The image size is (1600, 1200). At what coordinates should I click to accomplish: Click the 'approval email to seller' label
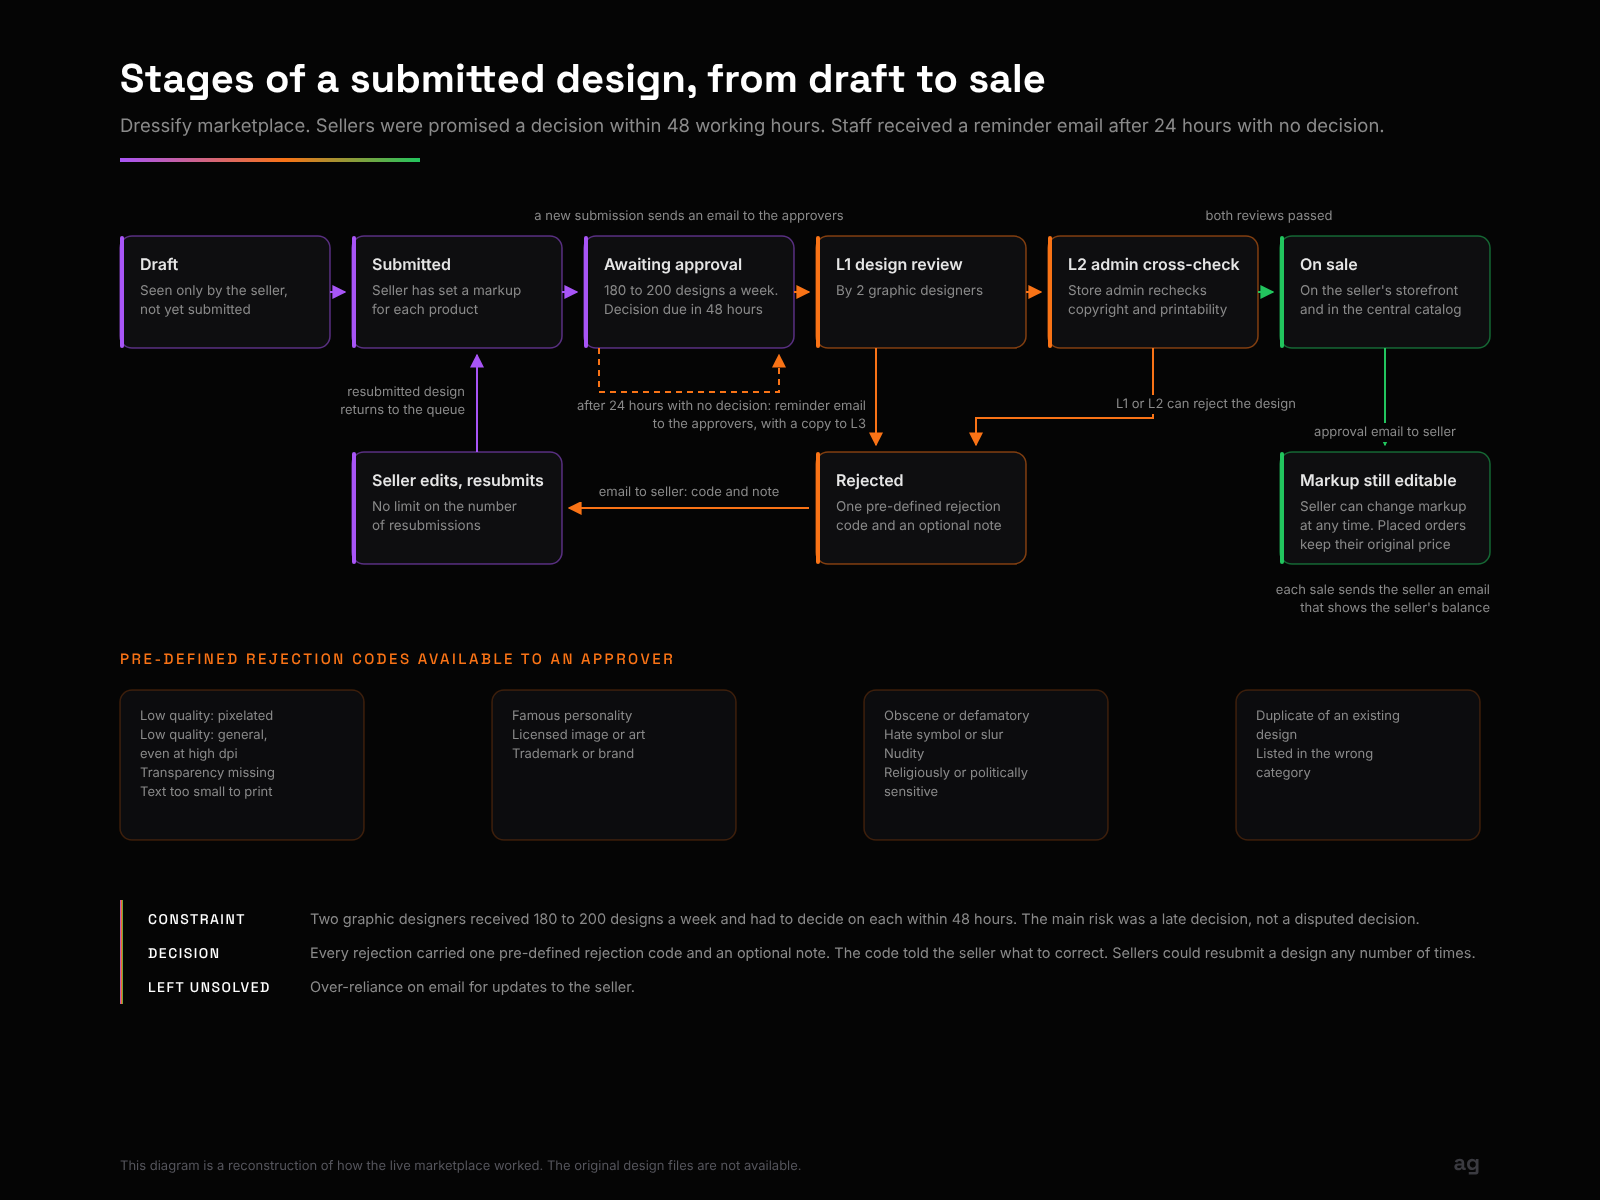(1384, 431)
